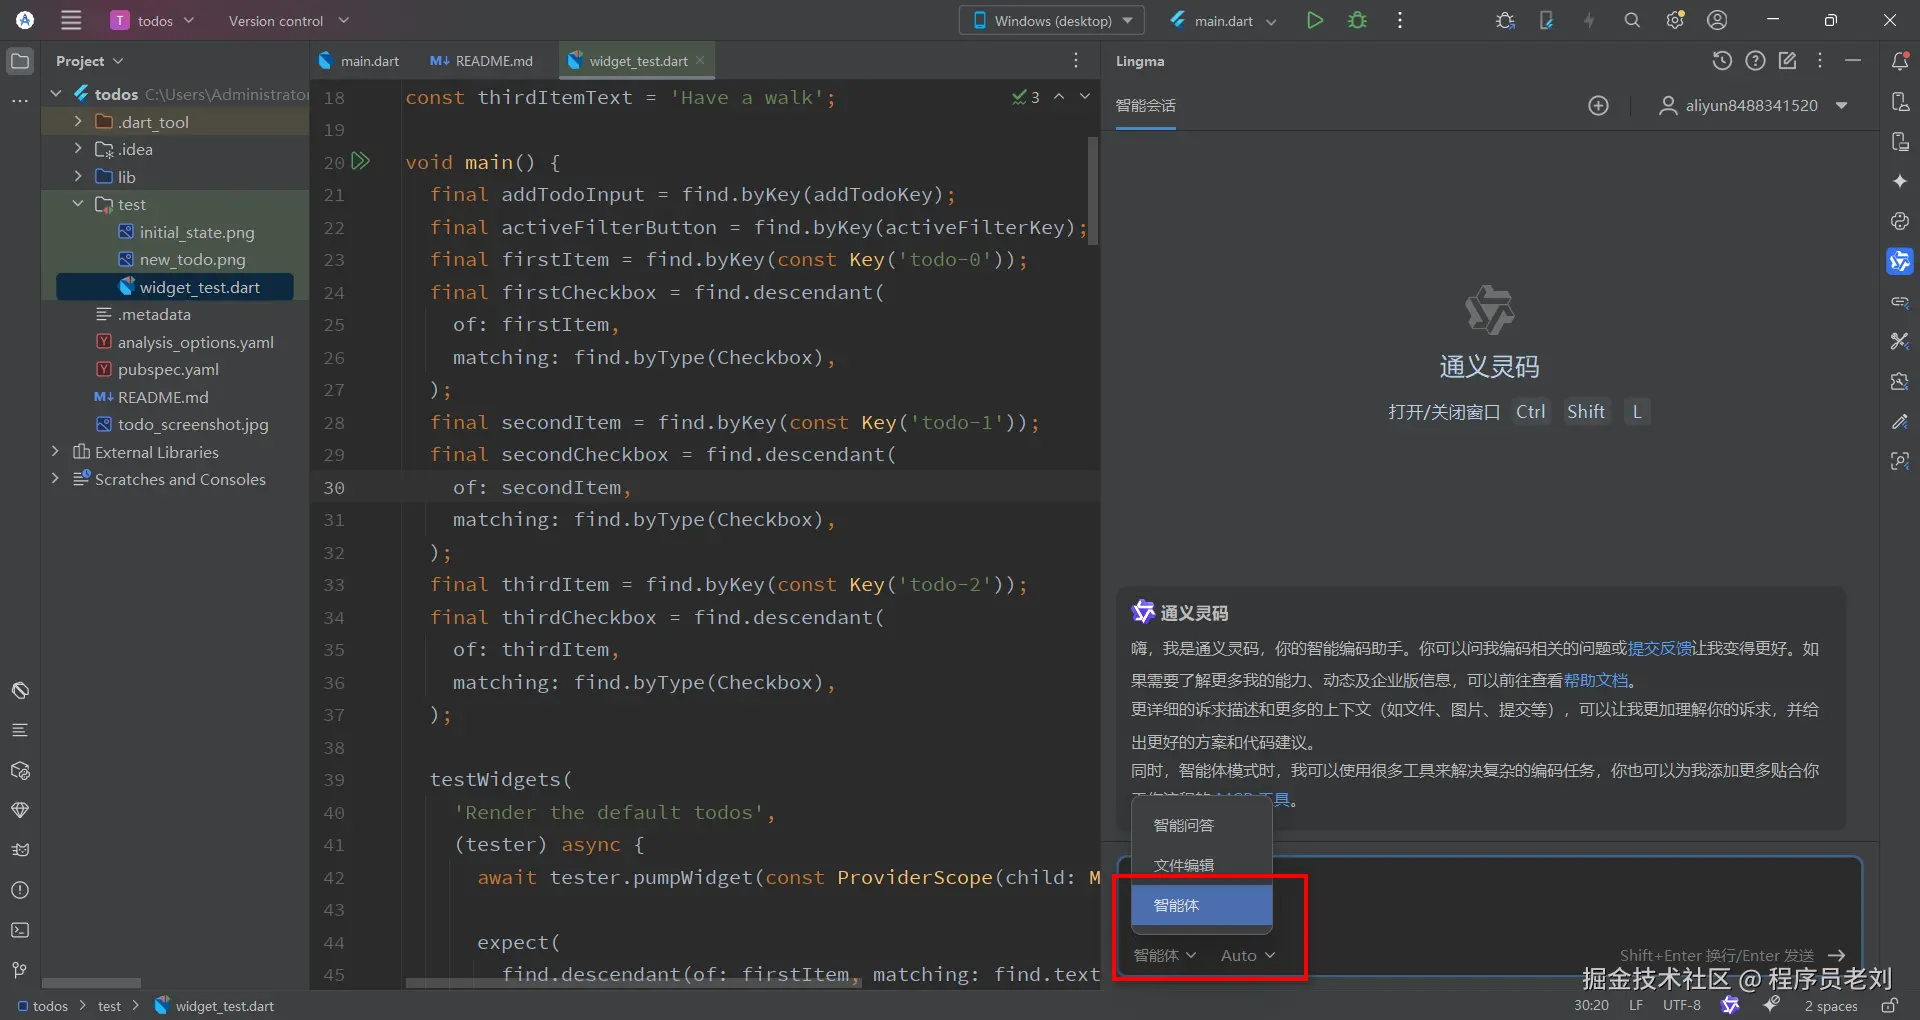Open the Auto model dropdown
This screenshot has height=1020, width=1920.
point(1248,956)
